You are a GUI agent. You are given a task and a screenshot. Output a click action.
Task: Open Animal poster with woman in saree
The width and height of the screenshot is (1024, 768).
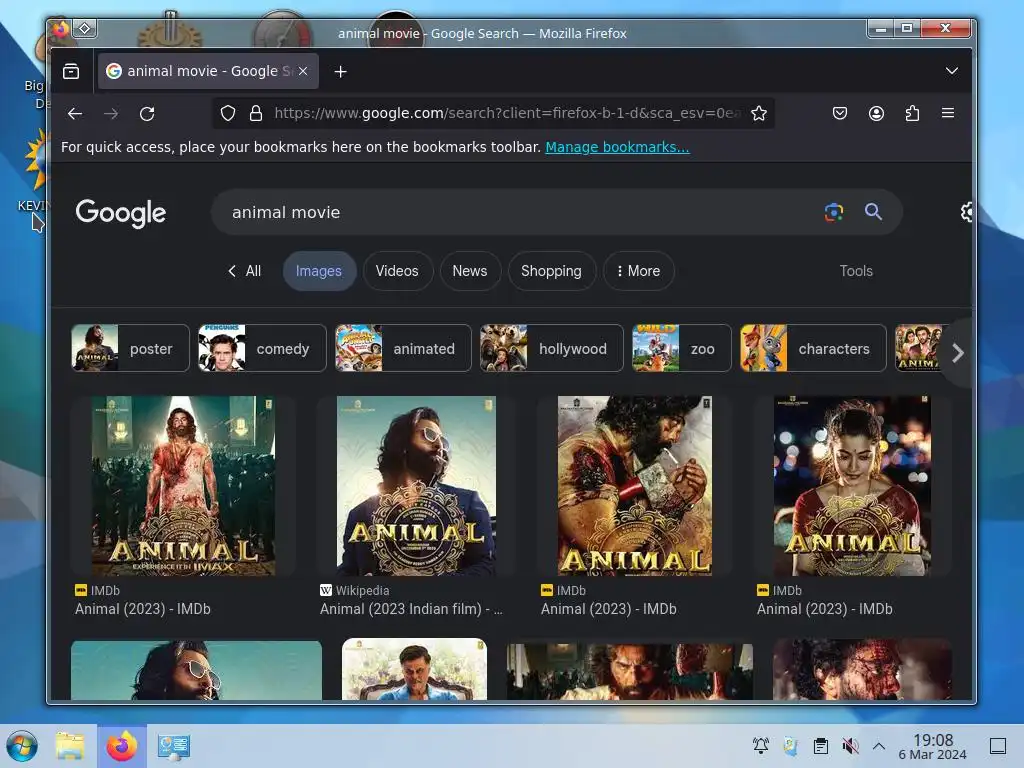[852, 486]
